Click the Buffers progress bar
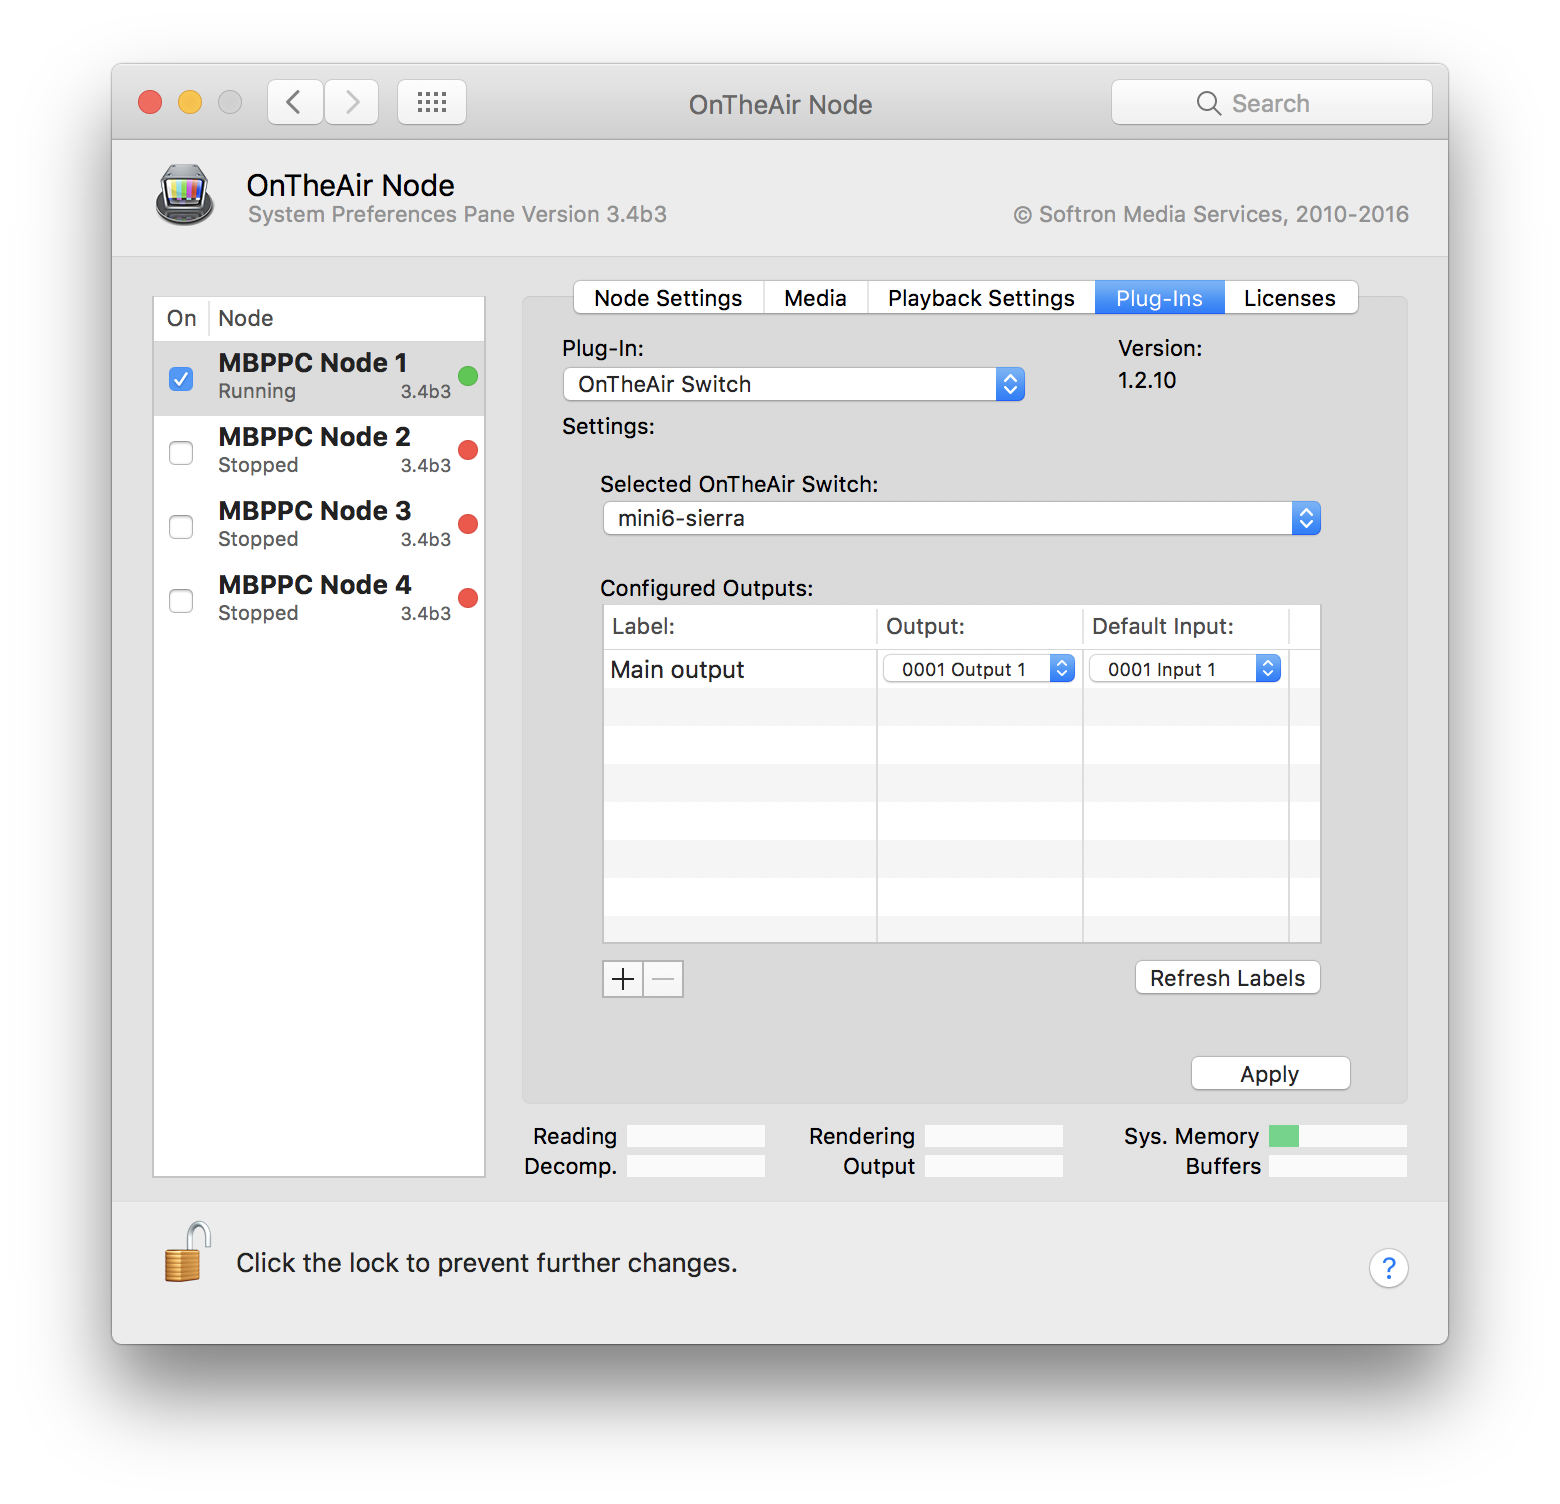Viewport: 1560px width, 1504px height. (x=1338, y=1166)
